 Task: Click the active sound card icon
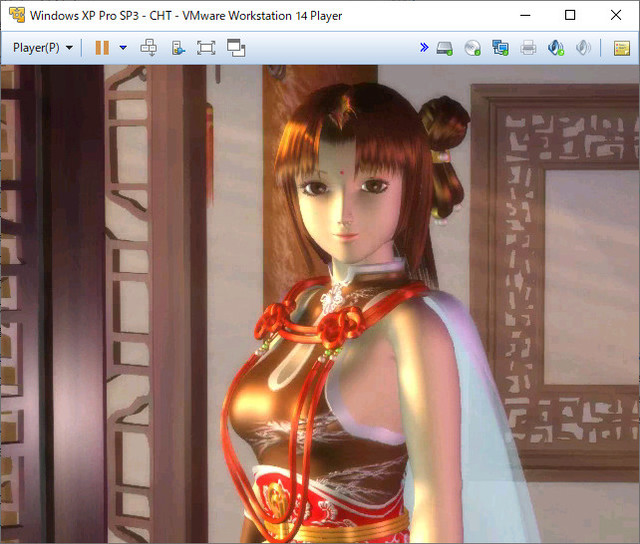point(556,48)
